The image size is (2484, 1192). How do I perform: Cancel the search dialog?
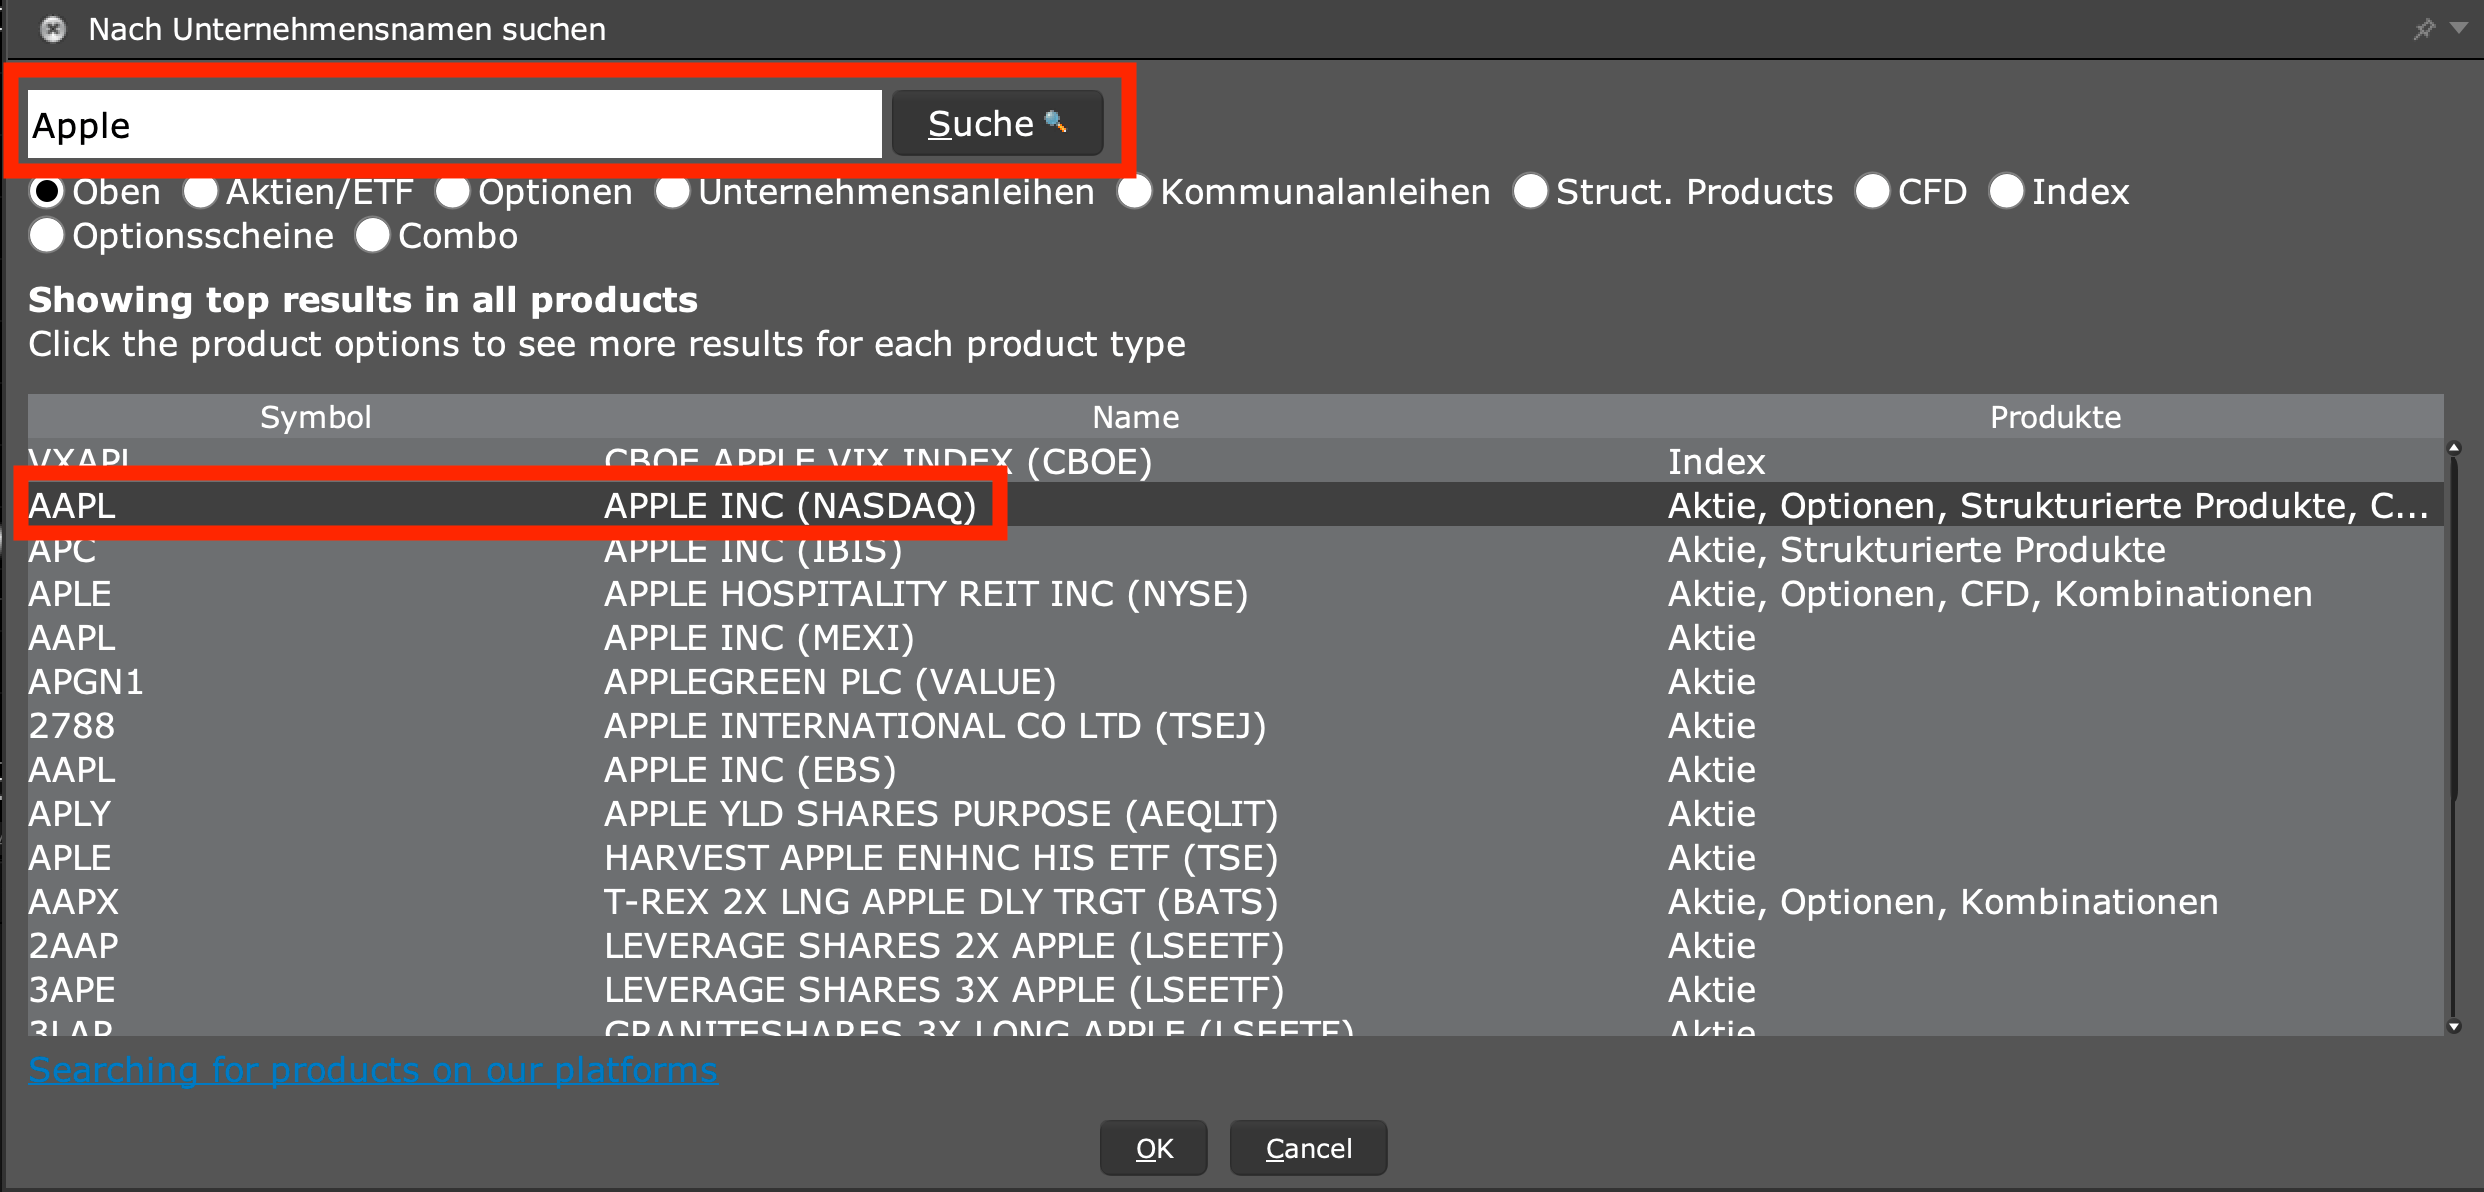pyautogui.click(x=1308, y=1148)
